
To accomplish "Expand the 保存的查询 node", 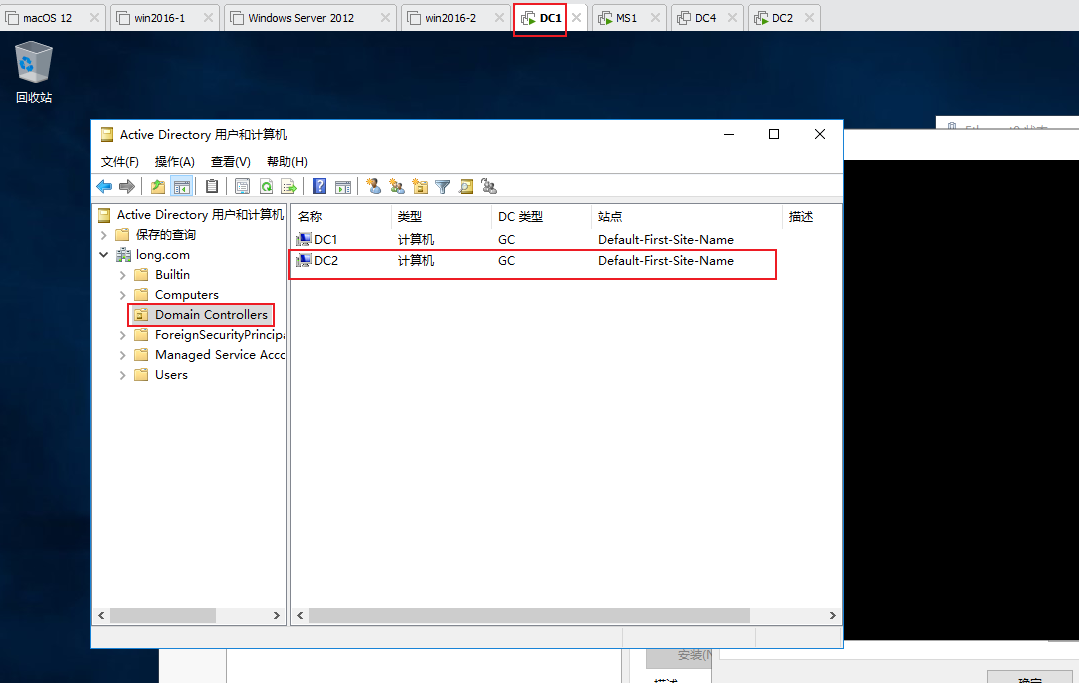I will click(104, 235).
